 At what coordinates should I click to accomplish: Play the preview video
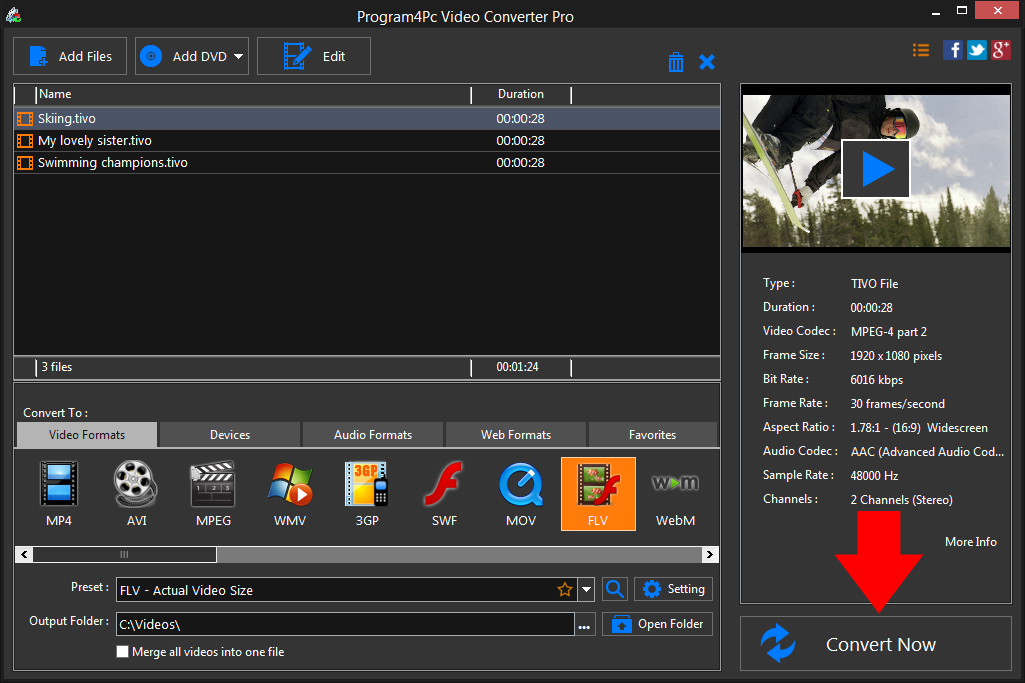(876, 169)
